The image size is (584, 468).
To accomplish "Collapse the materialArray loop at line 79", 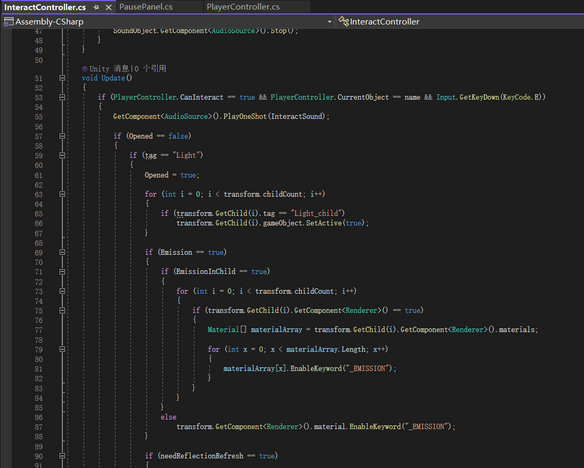I will coord(62,349).
